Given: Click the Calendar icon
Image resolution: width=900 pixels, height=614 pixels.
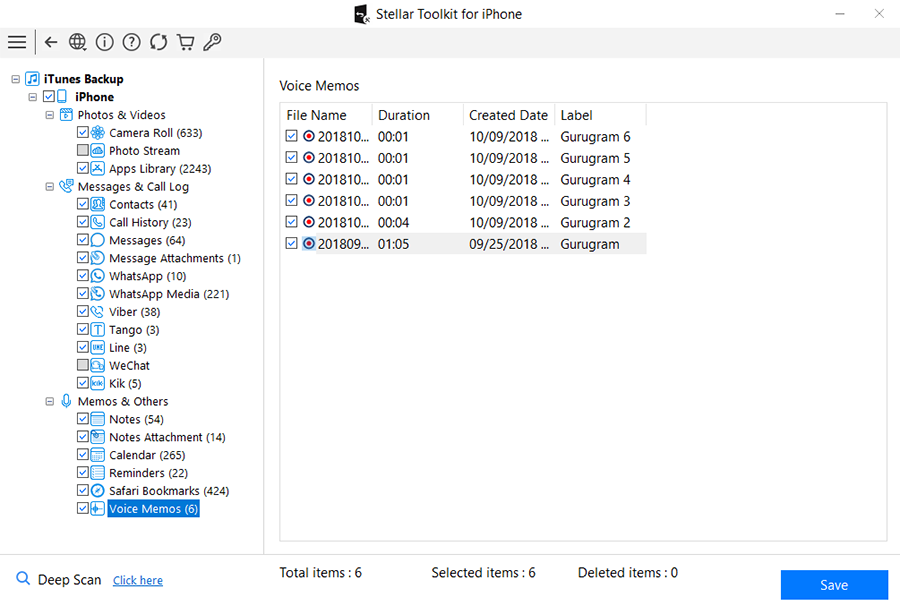Looking at the screenshot, I should [98, 455].
